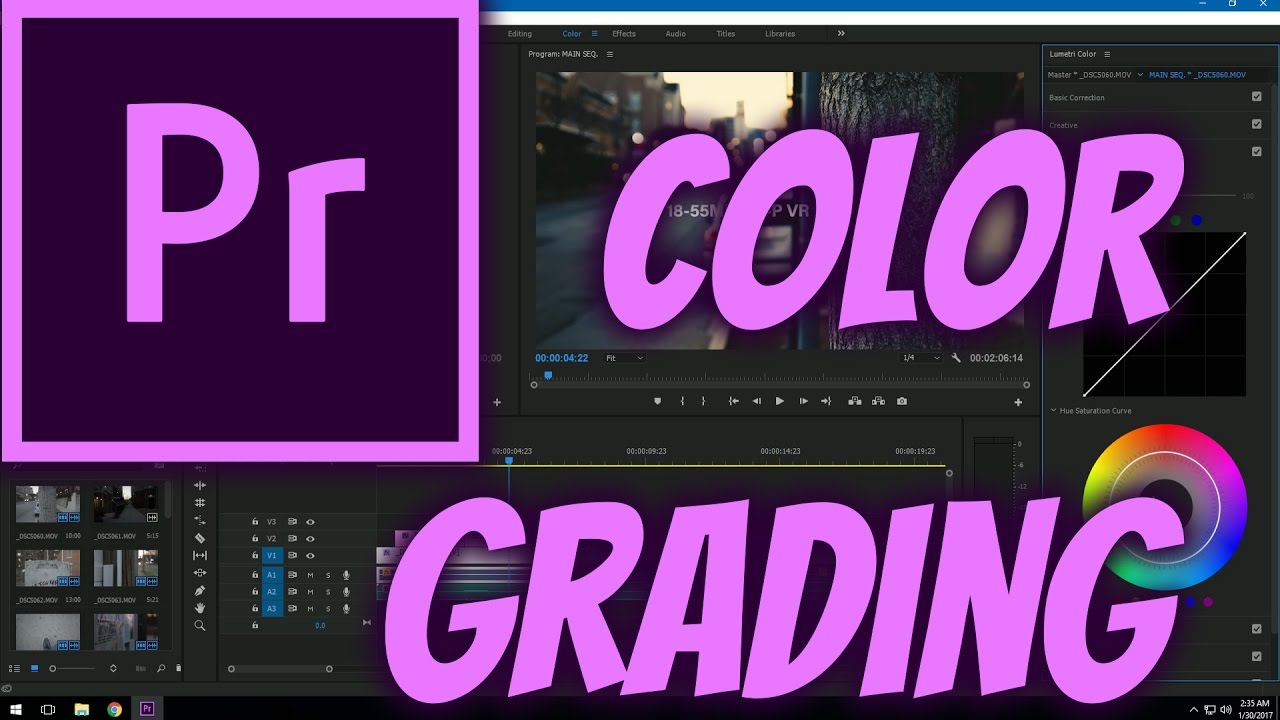The width and height of the screenshot is (1280, 720).
Task: Click Add Marker in Program monitor
Action: [x=657, y=401]
